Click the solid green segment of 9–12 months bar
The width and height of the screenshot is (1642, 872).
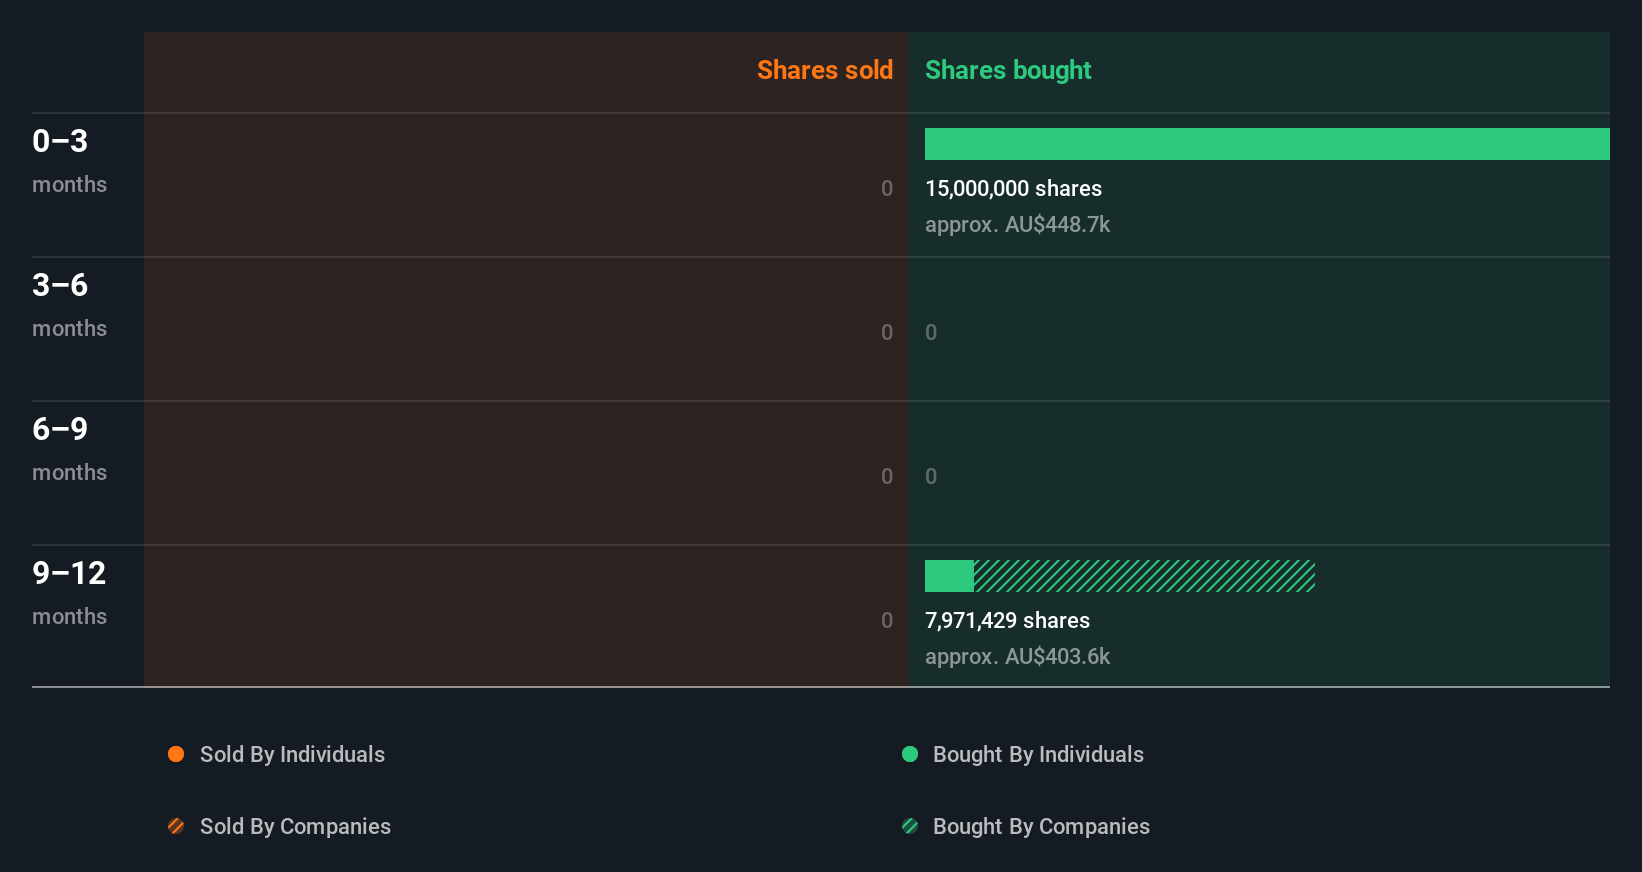(949, 576)
